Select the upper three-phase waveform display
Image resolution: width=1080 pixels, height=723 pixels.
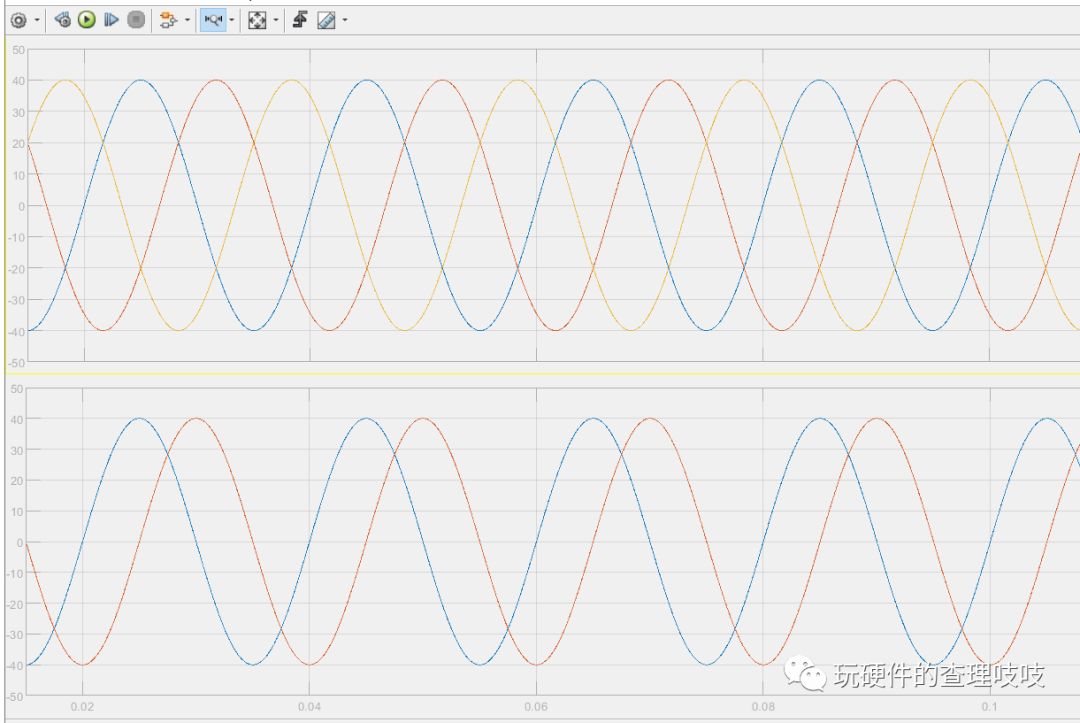554,205
